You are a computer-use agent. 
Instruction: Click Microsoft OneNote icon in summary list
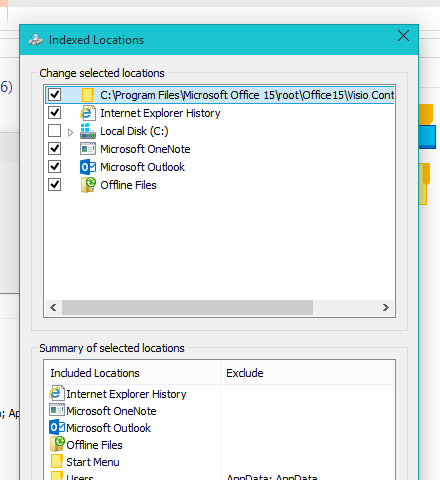[x=57, y=410]
